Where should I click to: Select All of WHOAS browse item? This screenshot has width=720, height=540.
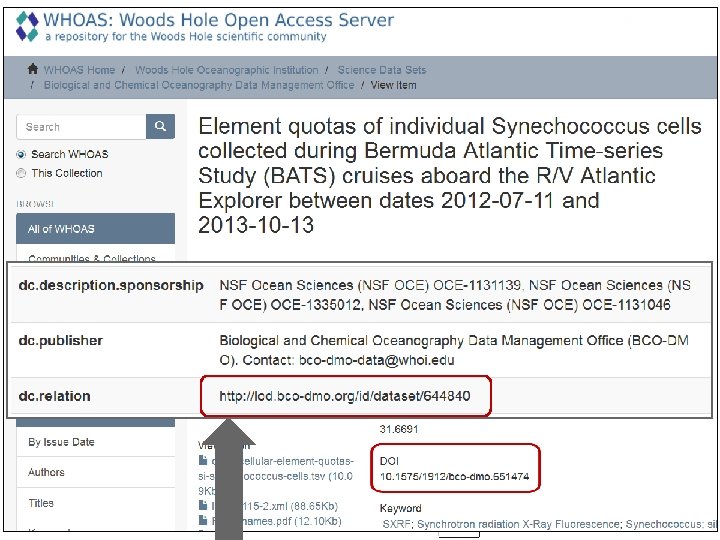[x=96, y=228]
